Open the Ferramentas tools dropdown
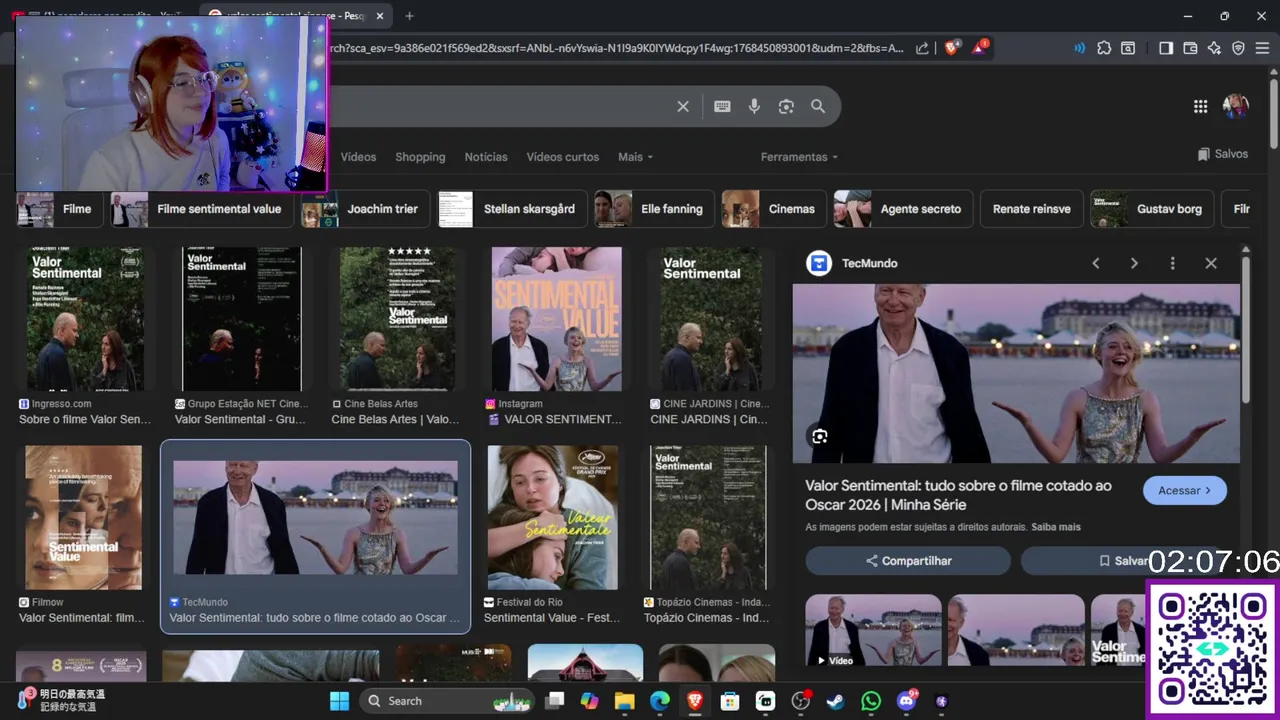The width and height of the screenshot is (1280, 720). tap(799, 157)
